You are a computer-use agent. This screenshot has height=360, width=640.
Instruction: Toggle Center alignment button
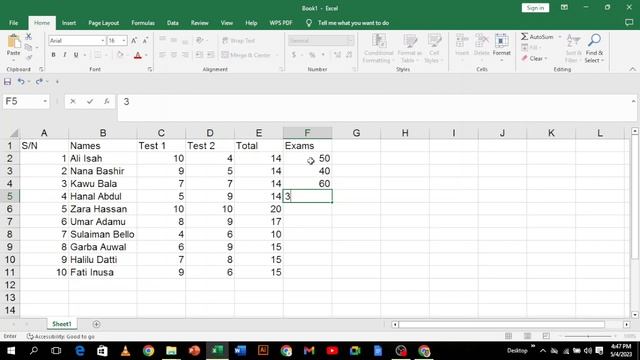coord(174,55)
